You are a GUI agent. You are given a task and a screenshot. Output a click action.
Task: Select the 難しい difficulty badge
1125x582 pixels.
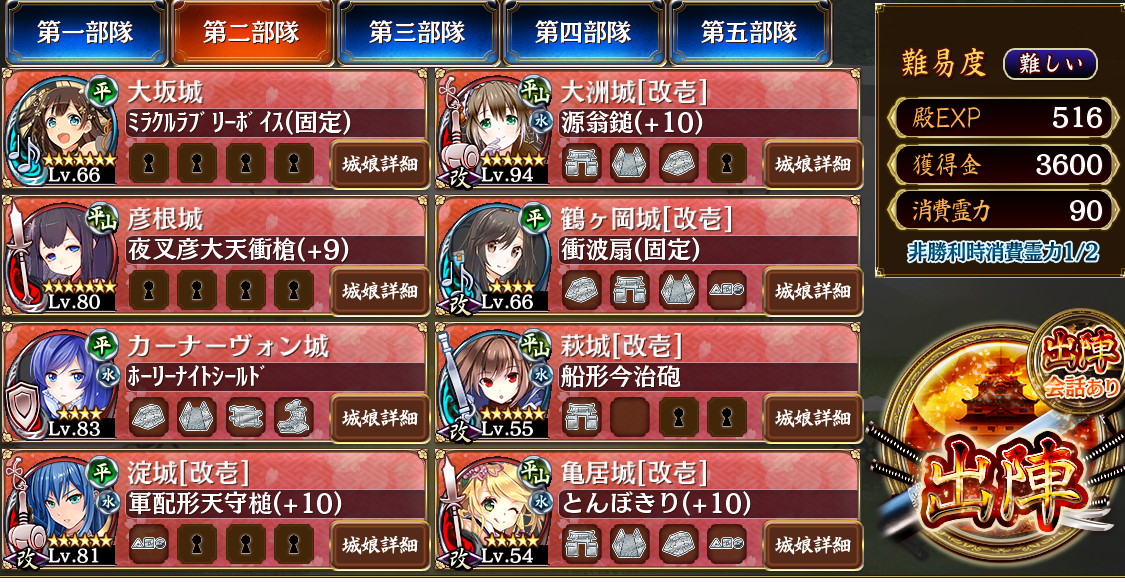point(1050,65)
